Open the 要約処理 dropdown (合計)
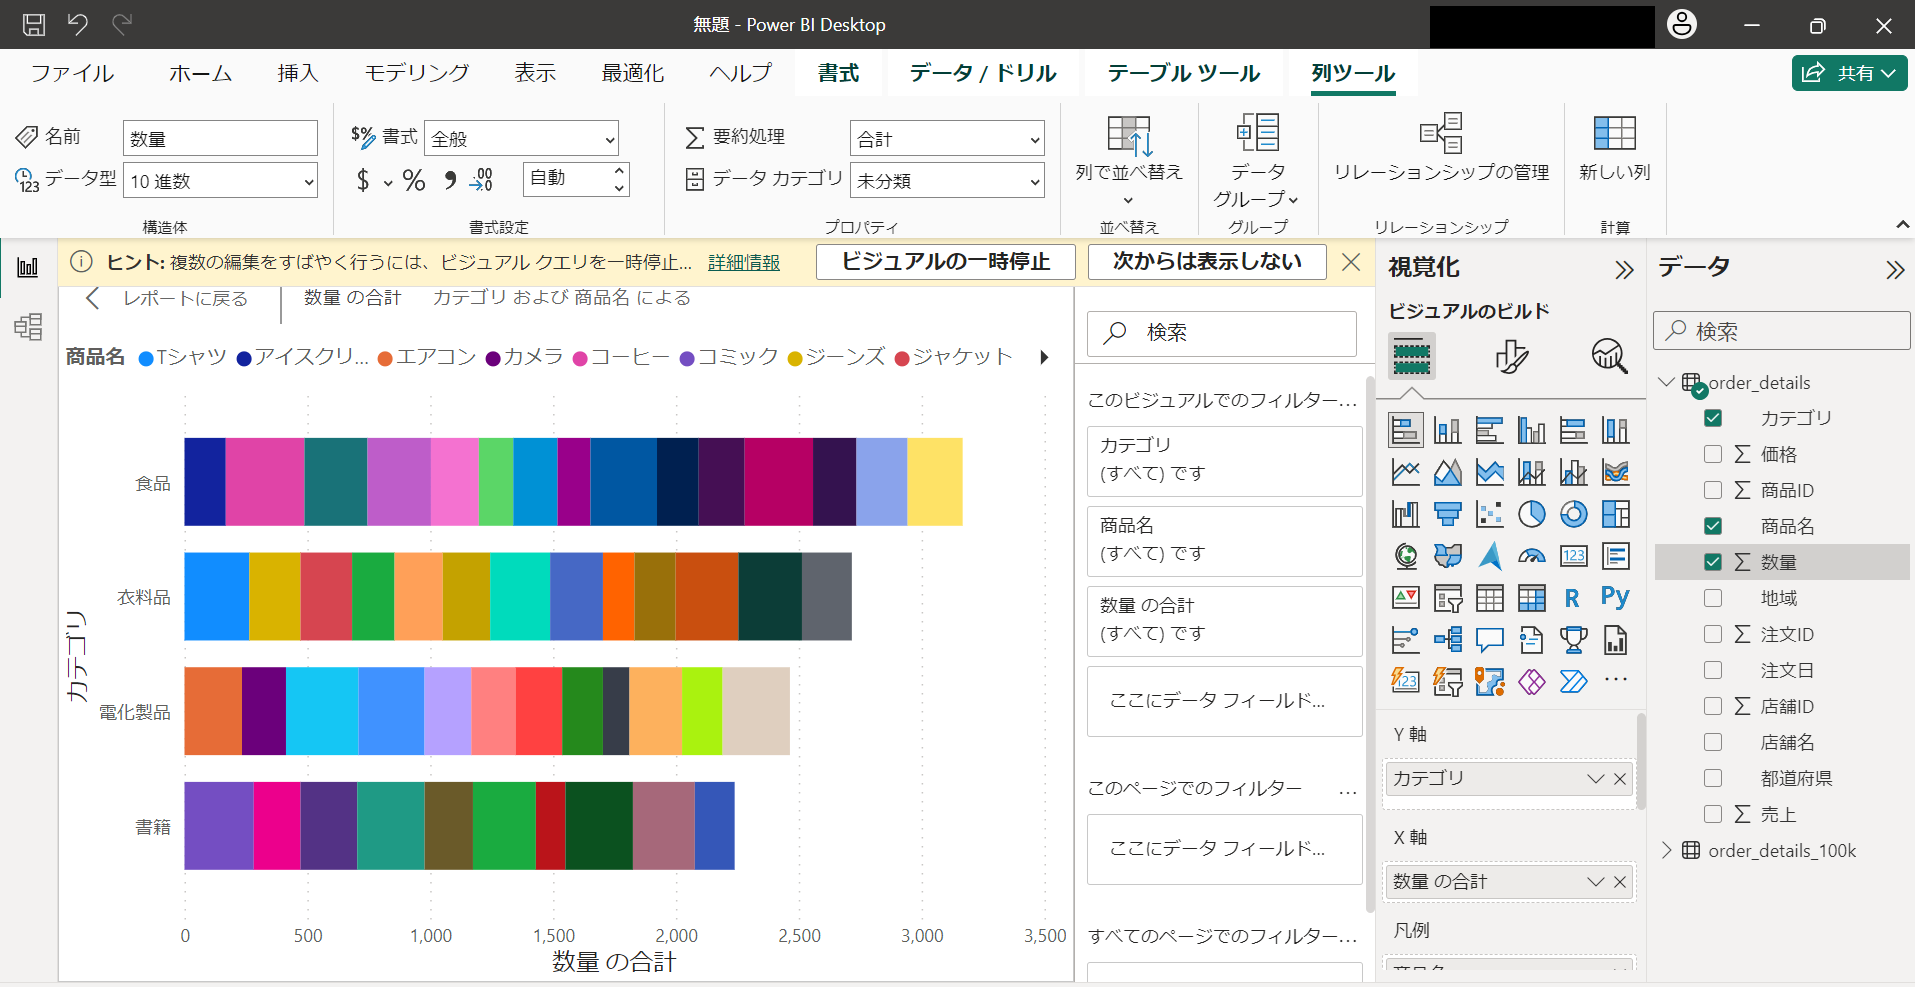This screenshot has width=1915, height=987. click(x=947, y=139)
